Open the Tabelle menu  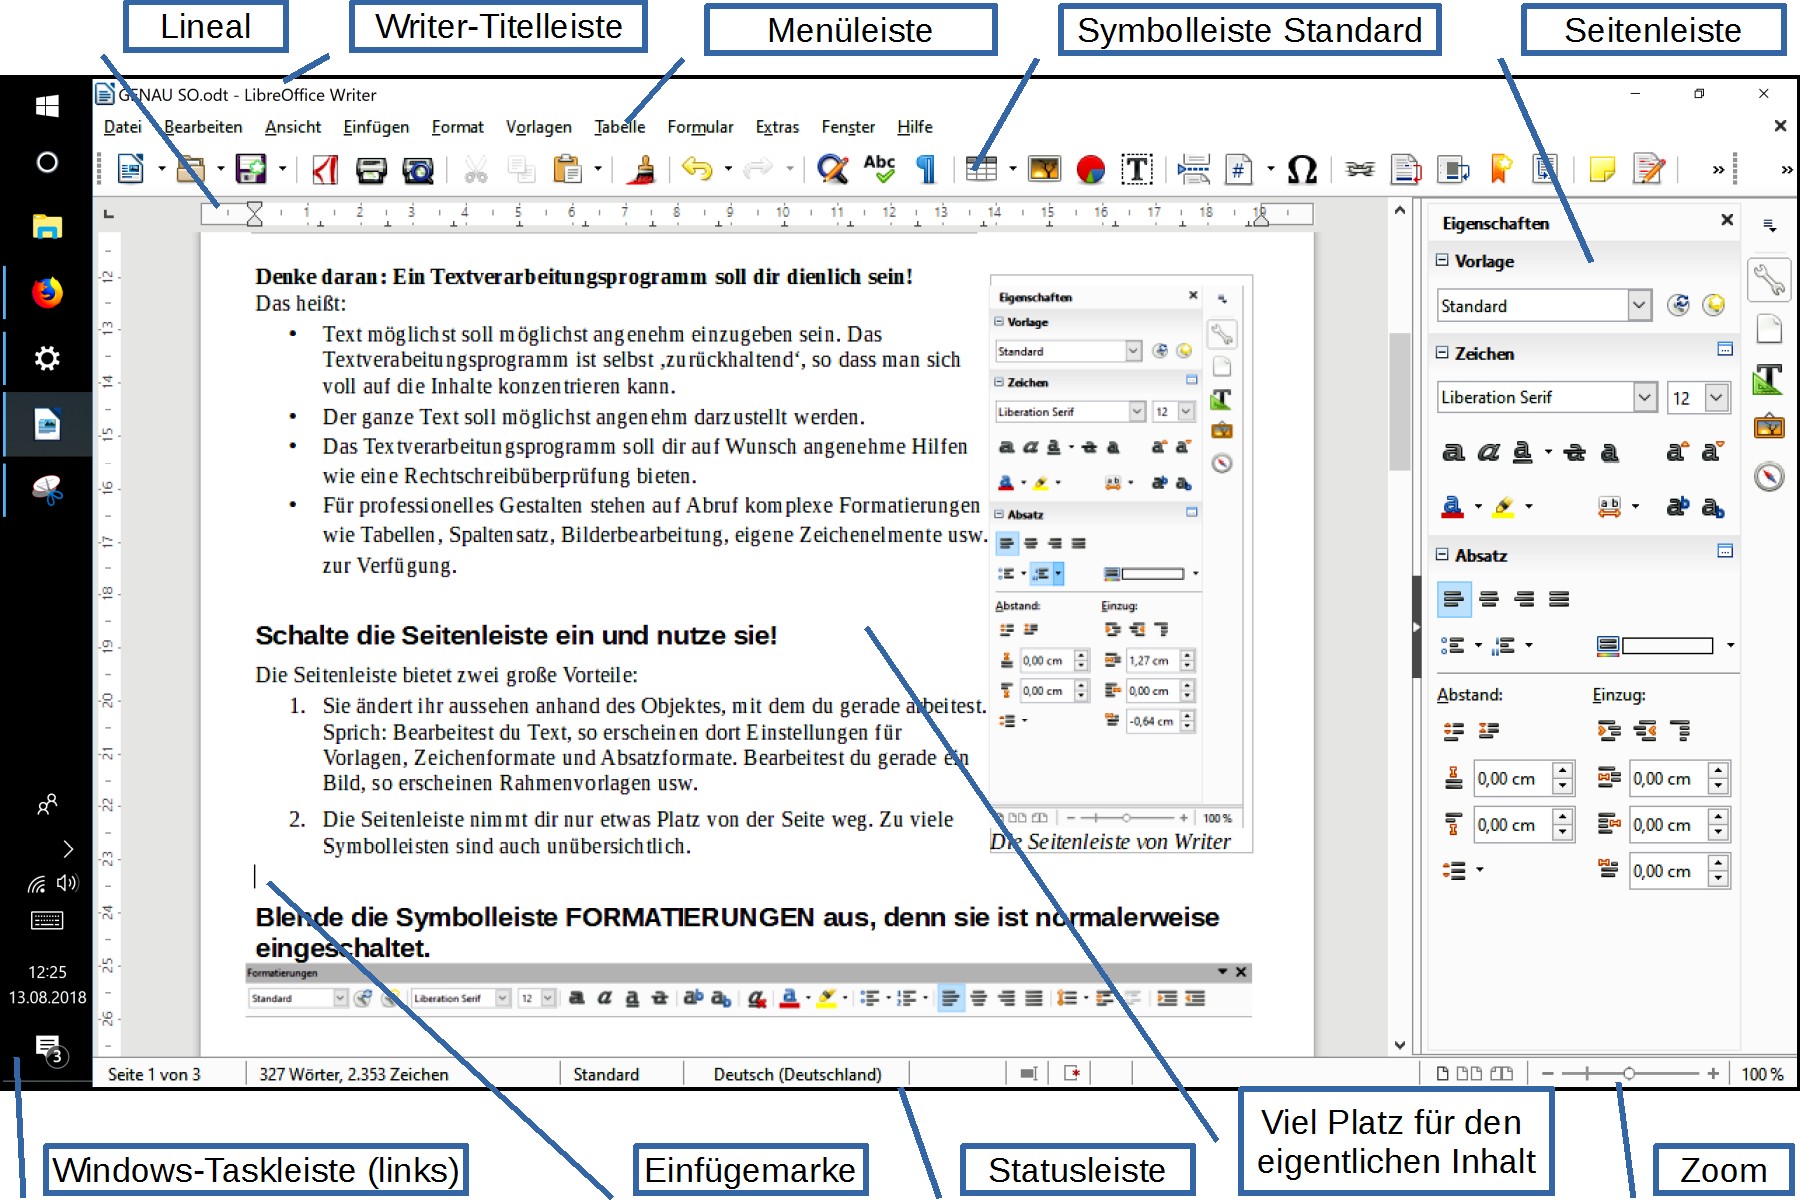click(619, 127)
